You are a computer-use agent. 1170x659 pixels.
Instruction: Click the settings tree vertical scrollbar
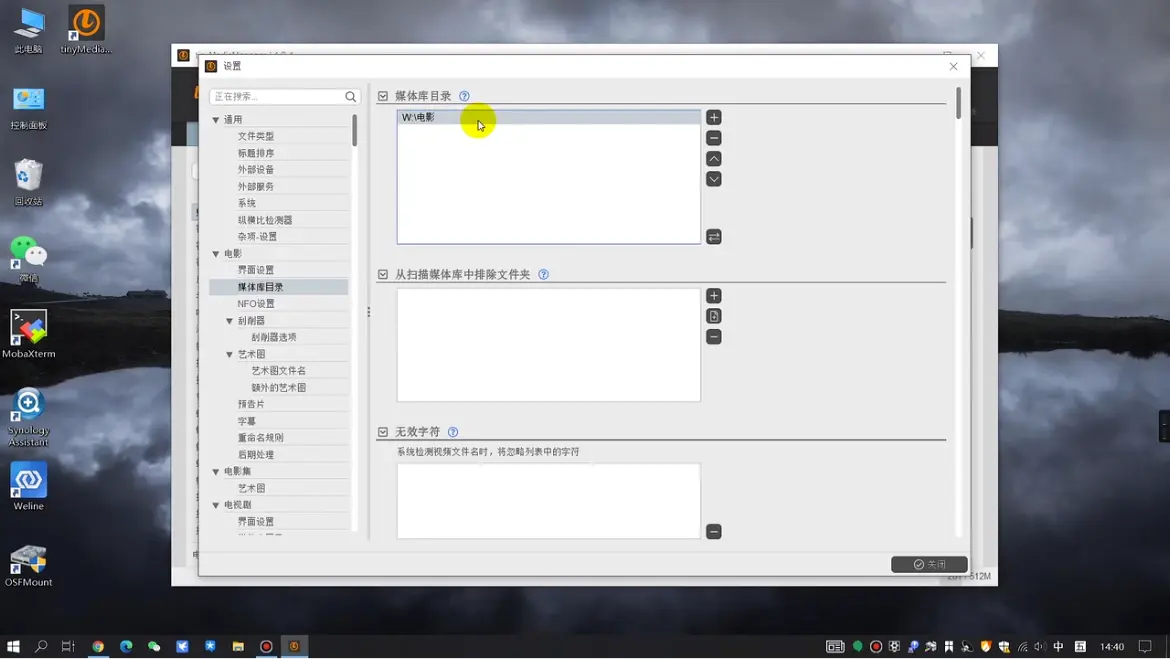pos(355,130)
